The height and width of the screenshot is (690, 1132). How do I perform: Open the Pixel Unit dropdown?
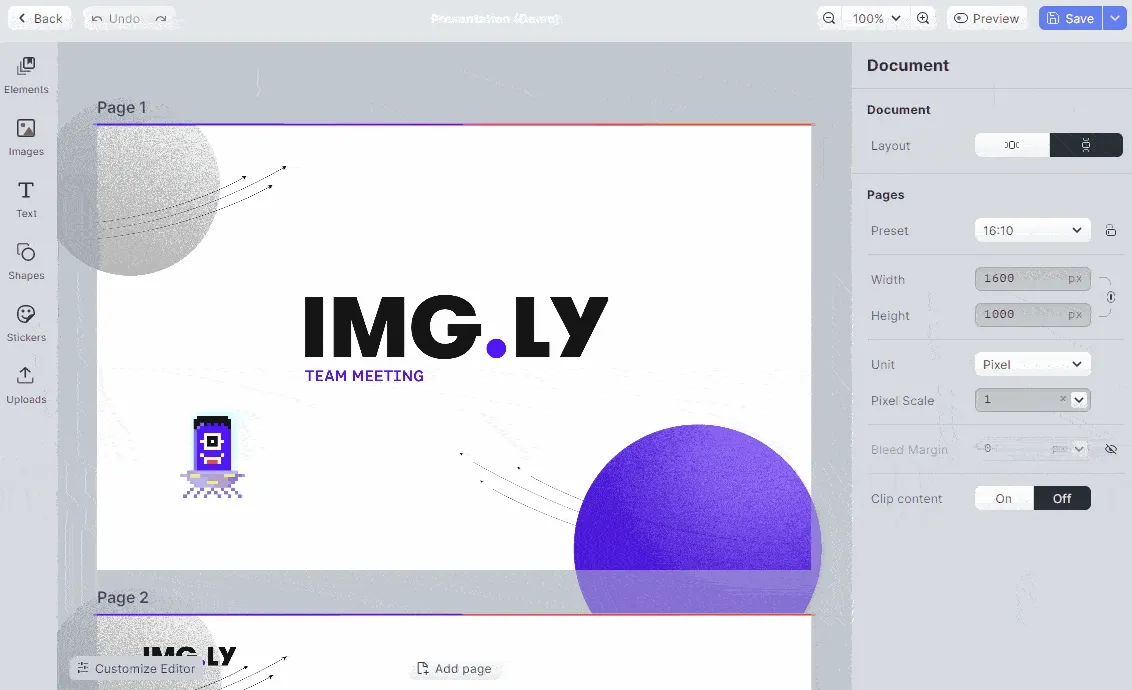1032,364
